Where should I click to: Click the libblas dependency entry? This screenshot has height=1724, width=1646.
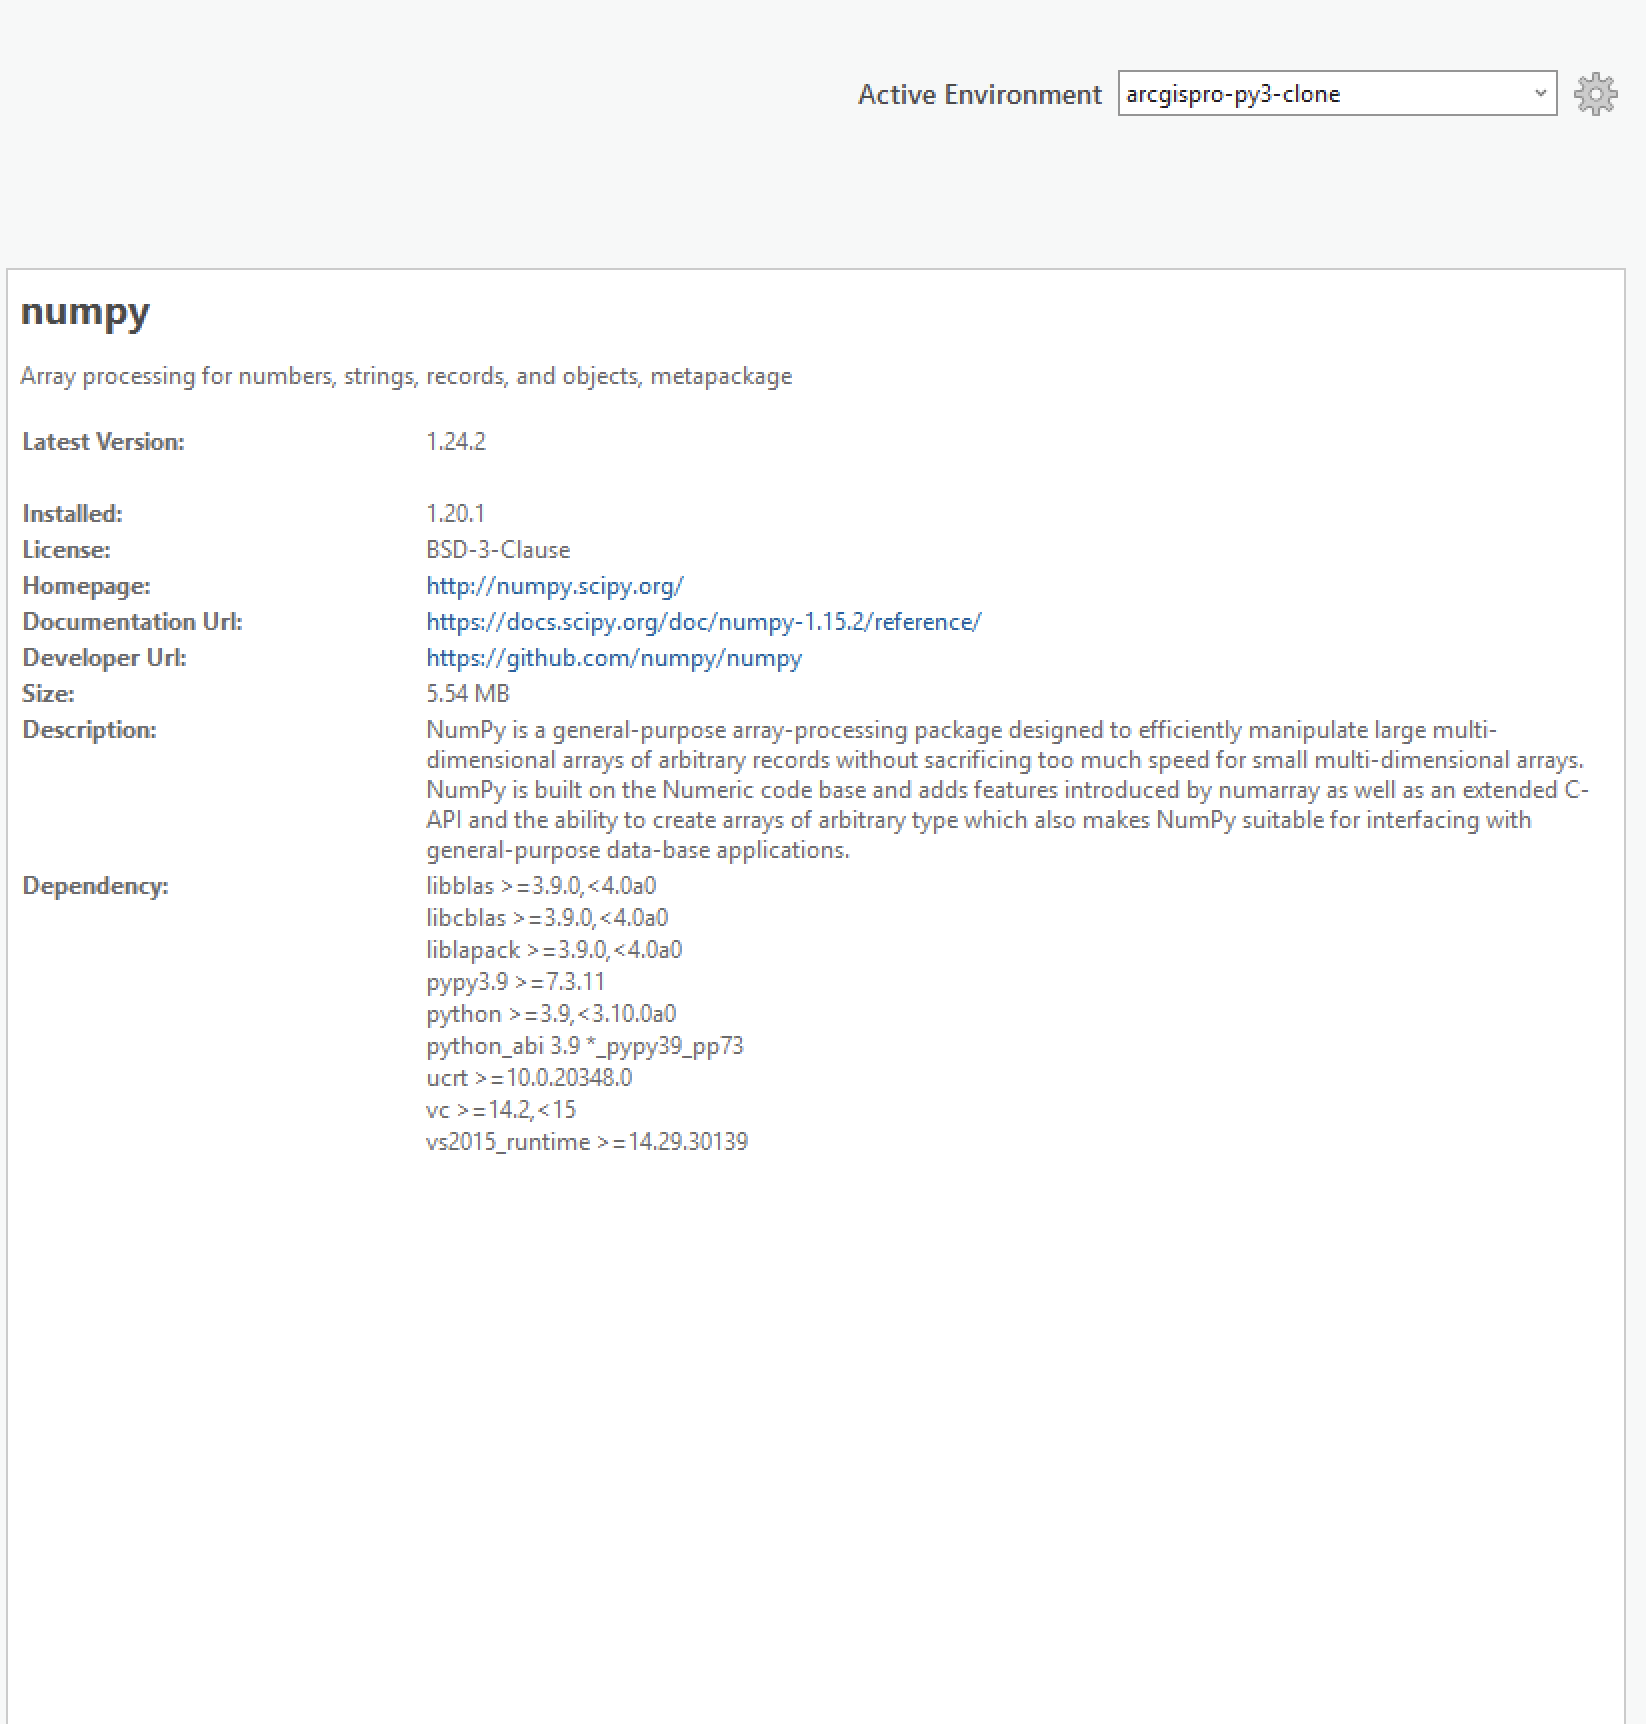[x=540, y=886]
